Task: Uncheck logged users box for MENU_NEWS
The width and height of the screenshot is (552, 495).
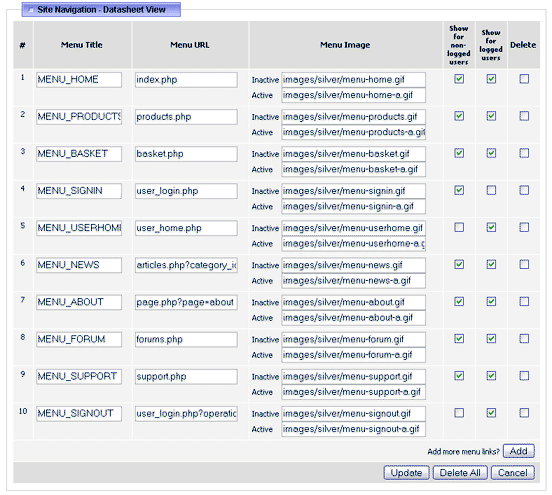Action: (x=491, y=264)
